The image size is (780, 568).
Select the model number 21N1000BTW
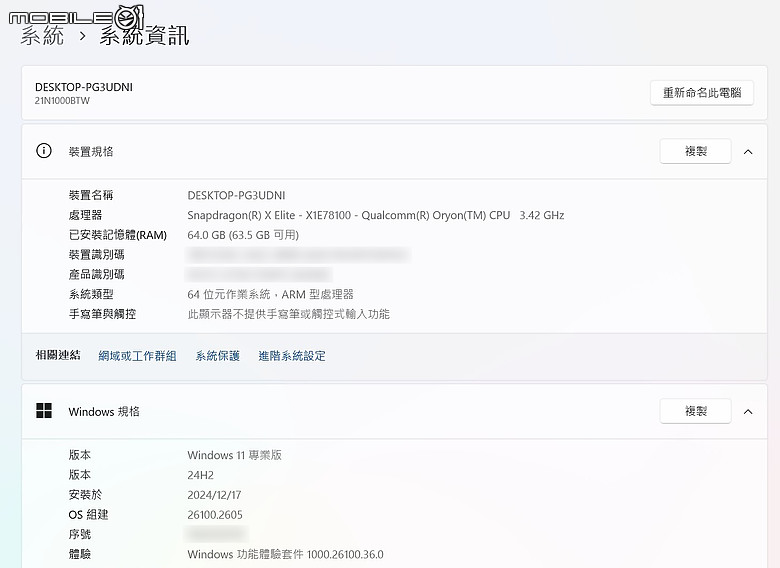62,100
